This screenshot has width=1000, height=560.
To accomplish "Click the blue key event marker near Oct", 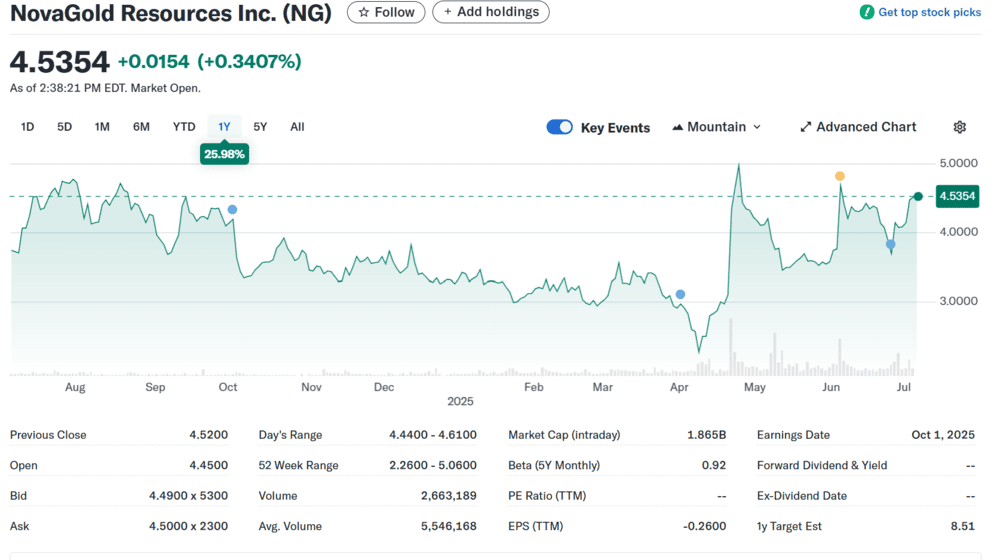I will click(x=232, y=210).
